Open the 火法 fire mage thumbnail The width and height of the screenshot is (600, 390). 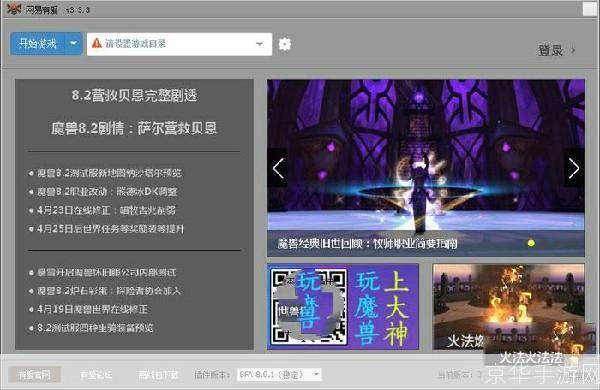[x=509, y=307]
